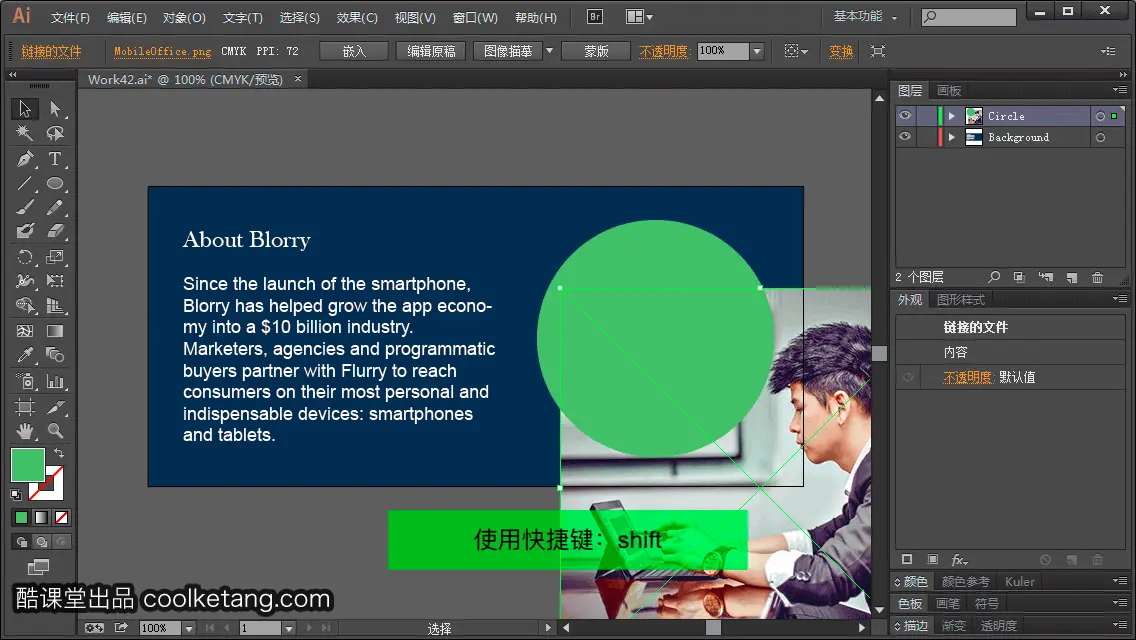Select the Paintbrush tool
The height and width of the screenshot is (640, 1136).
[x=25, y=208]
